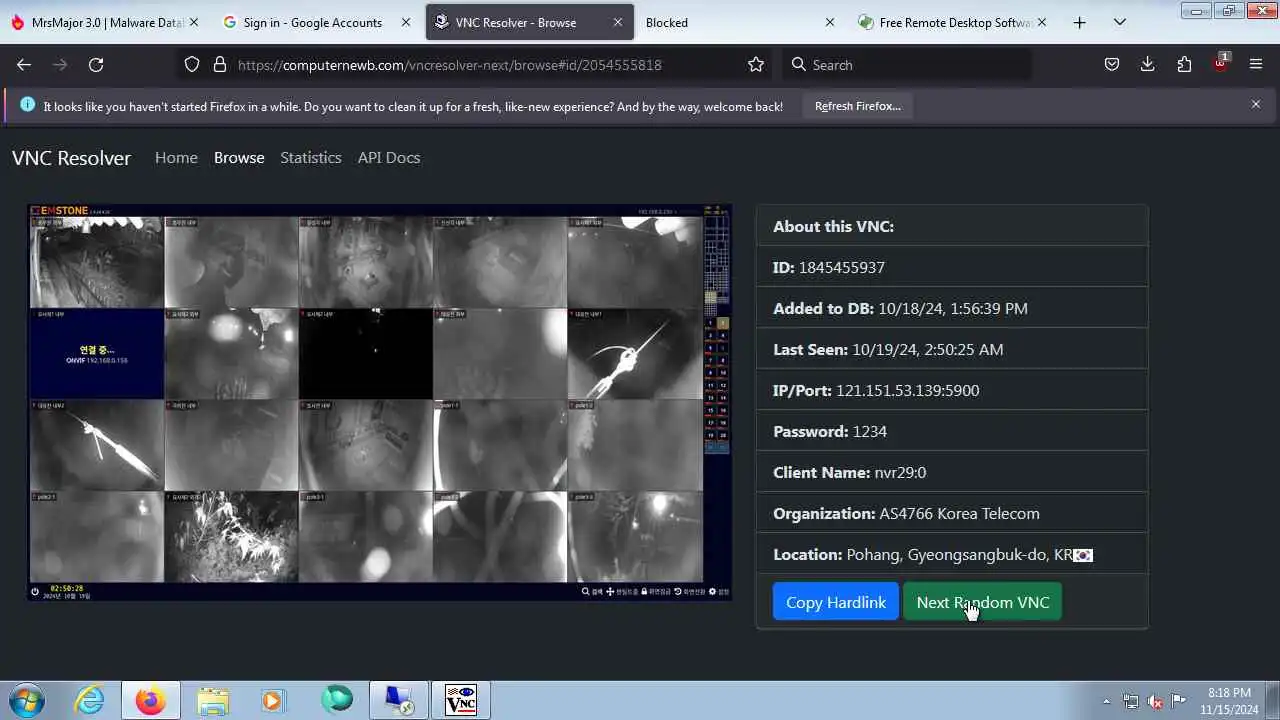
Task: Open the Windows Start menu orb
Action: pos(27,700)
